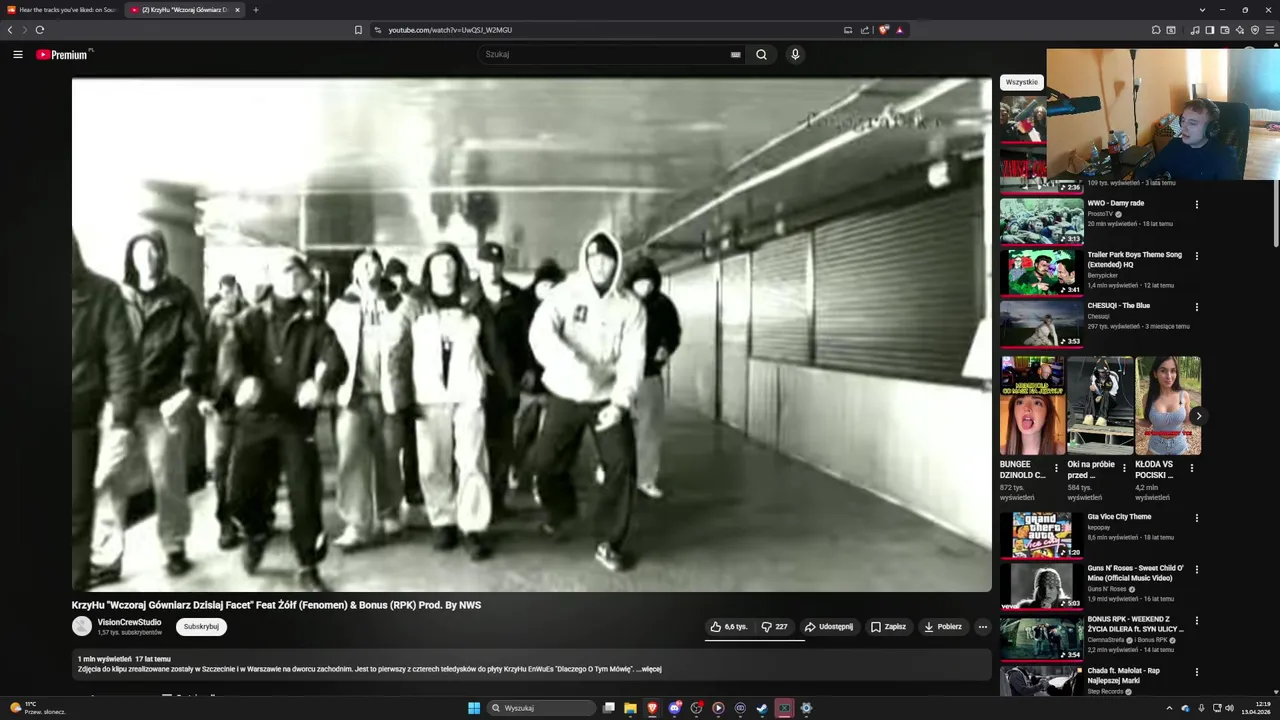This screenshot has height=720, width=1280.
Task: Open options menu for BONUS RPK - WEEKEND video
Action: click(x=1196, y=621)
